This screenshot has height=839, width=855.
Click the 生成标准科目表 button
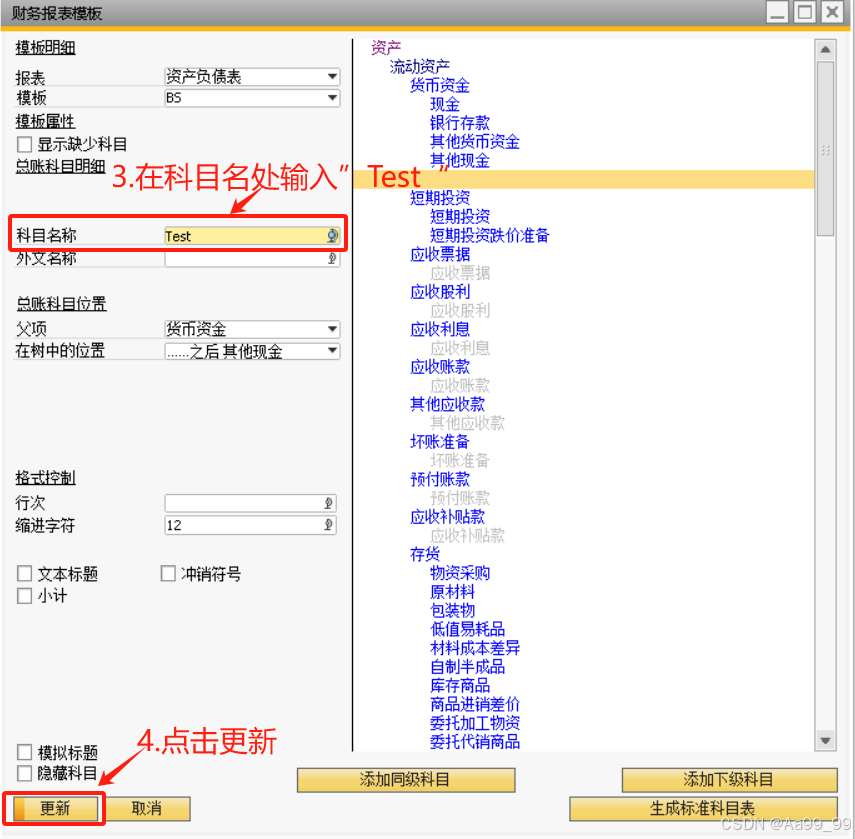[703, 808]
